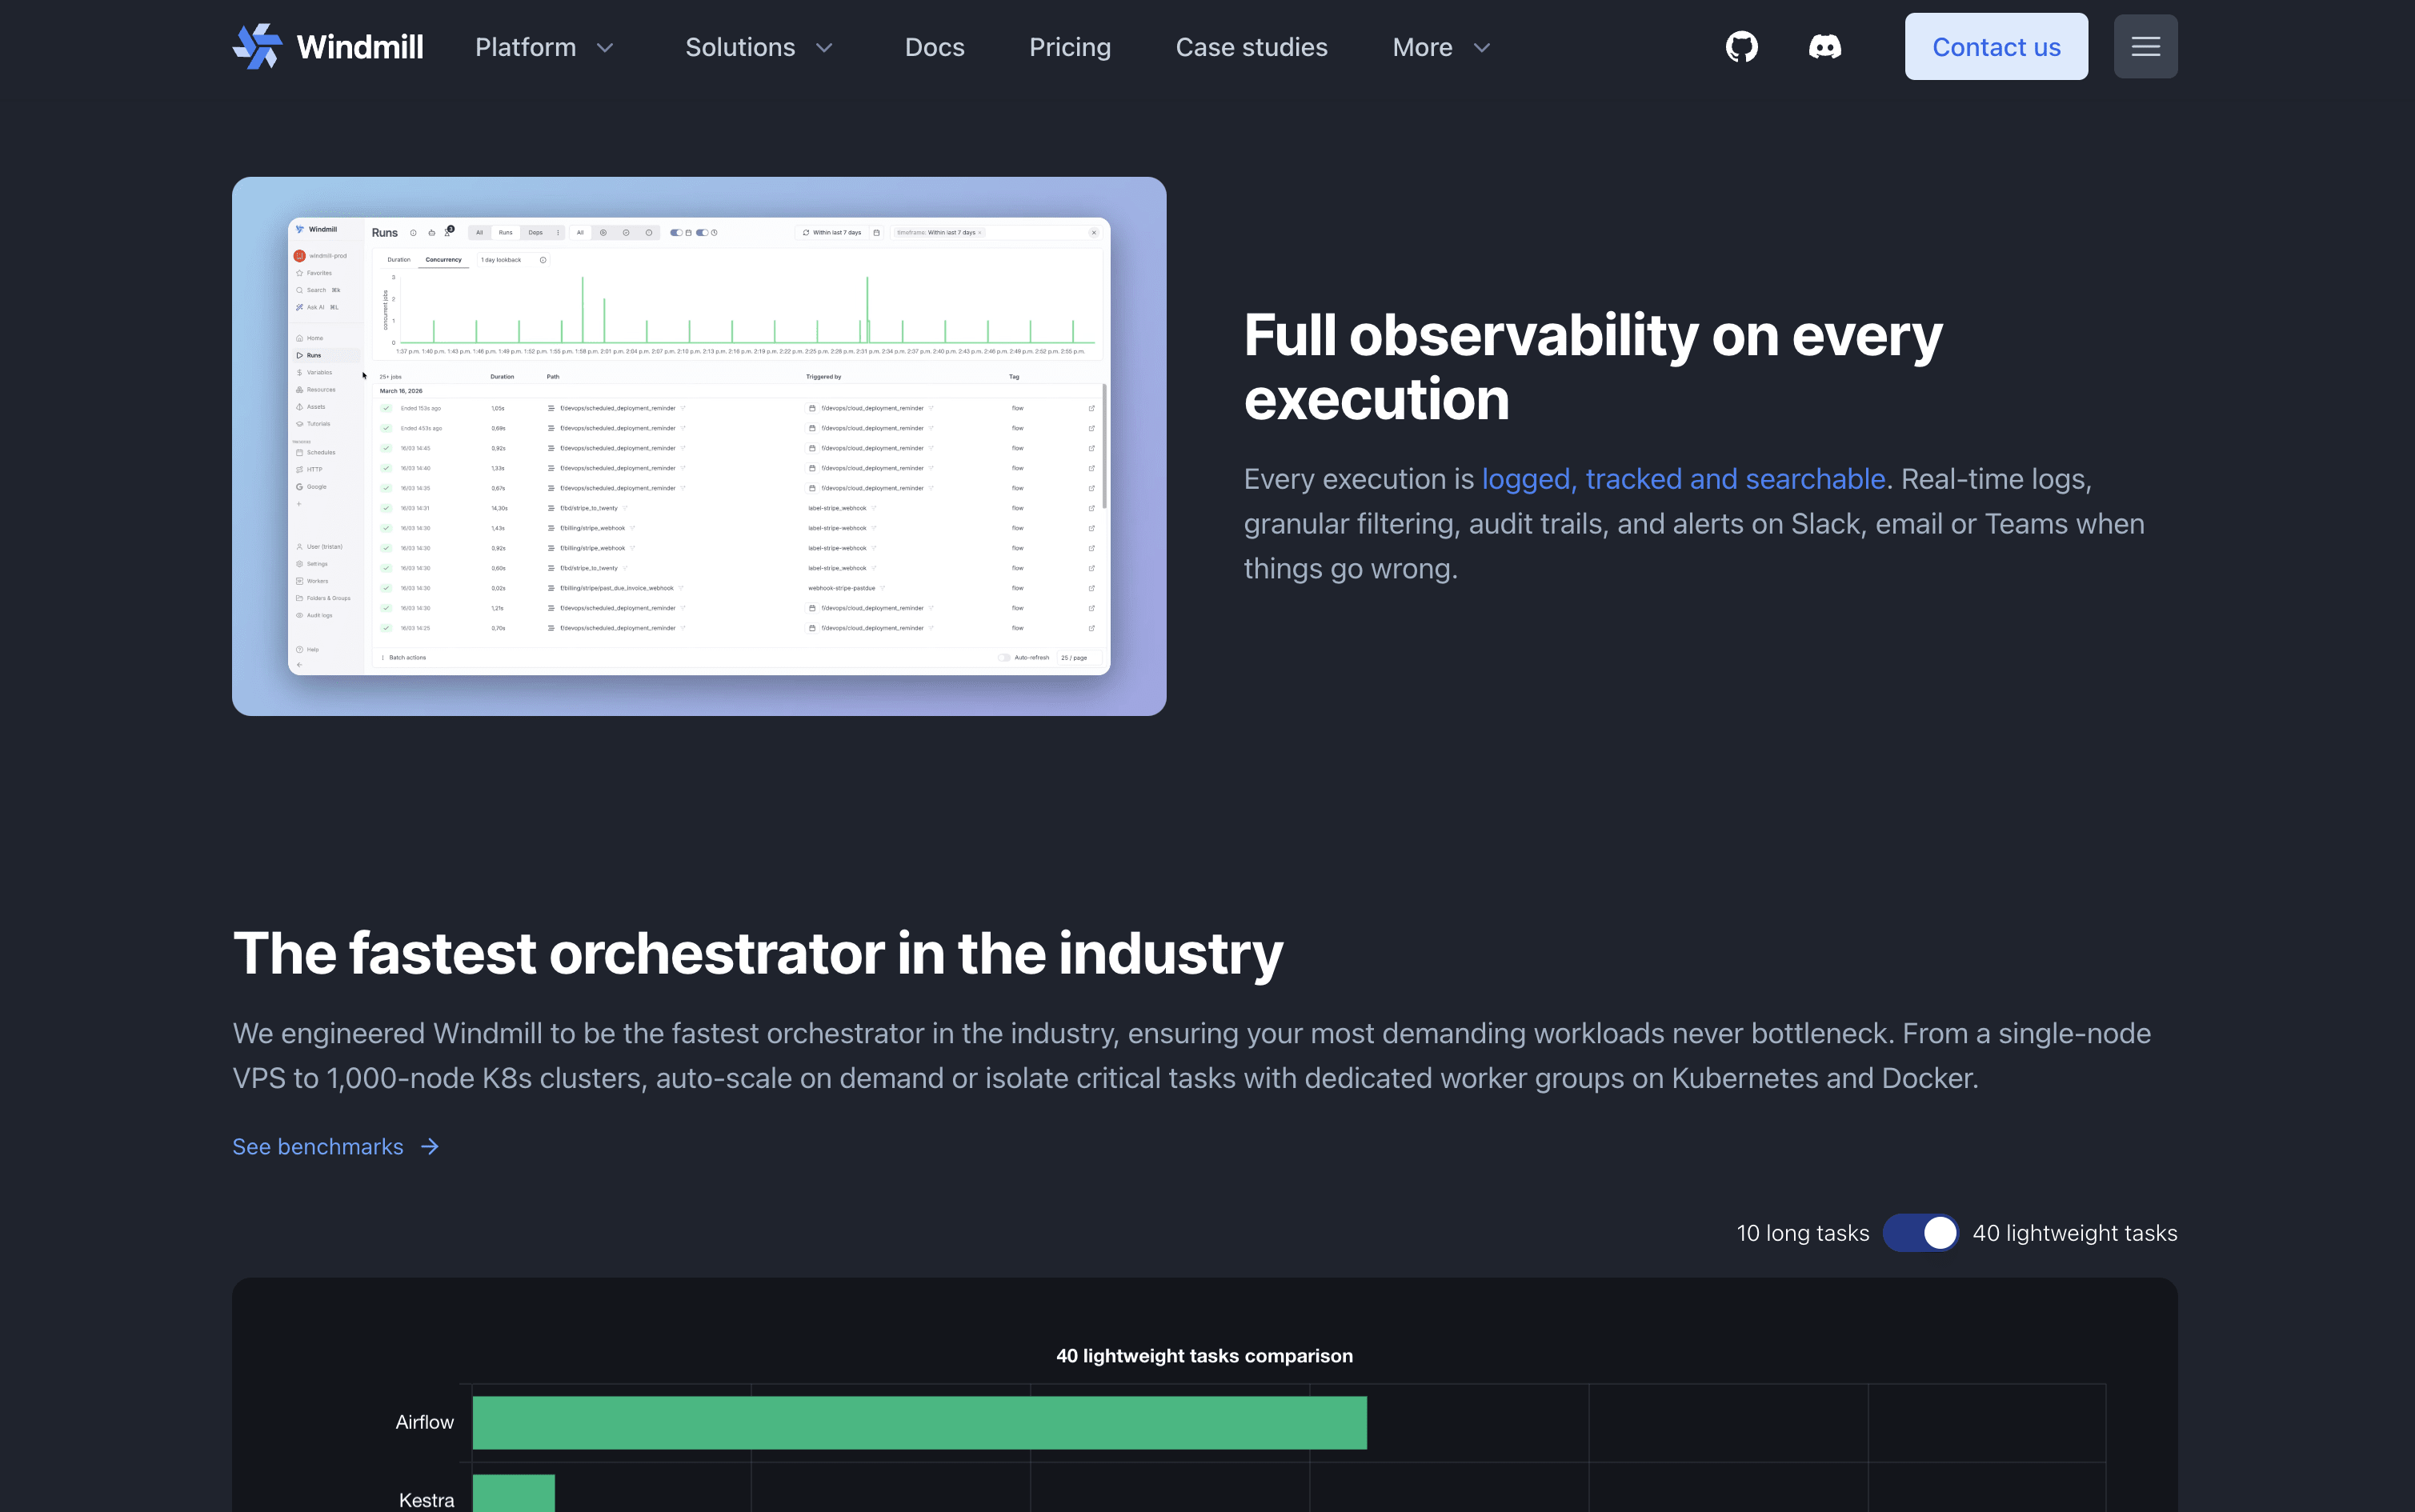Open Workers in the preview sidebar
This screenshot has width=2415, height=1512.
click(312, 581)
